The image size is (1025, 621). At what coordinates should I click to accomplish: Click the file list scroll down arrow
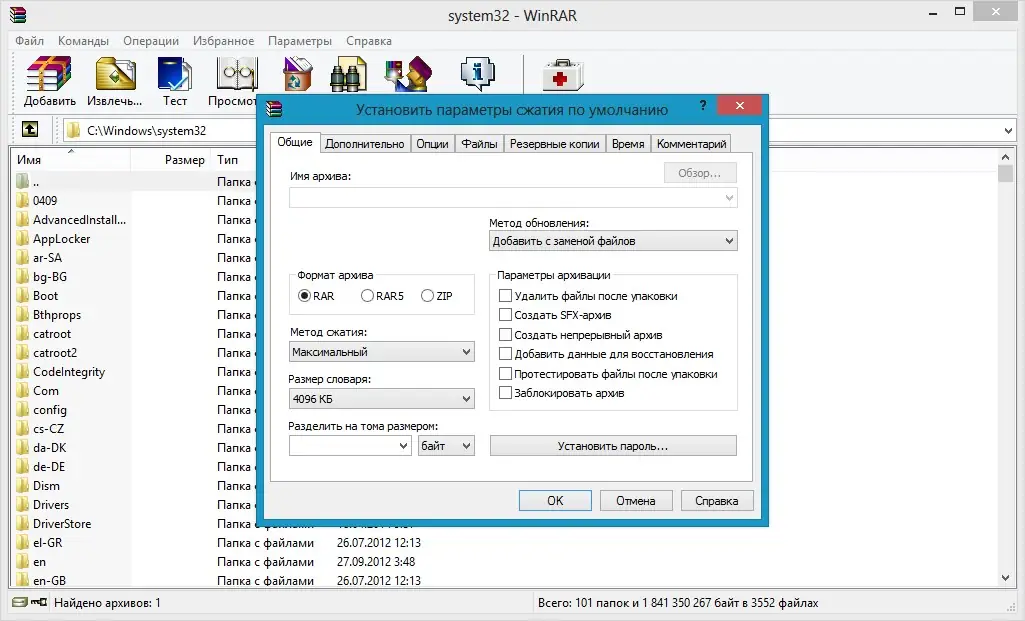pyautogui.click(x=1005, y=577)
